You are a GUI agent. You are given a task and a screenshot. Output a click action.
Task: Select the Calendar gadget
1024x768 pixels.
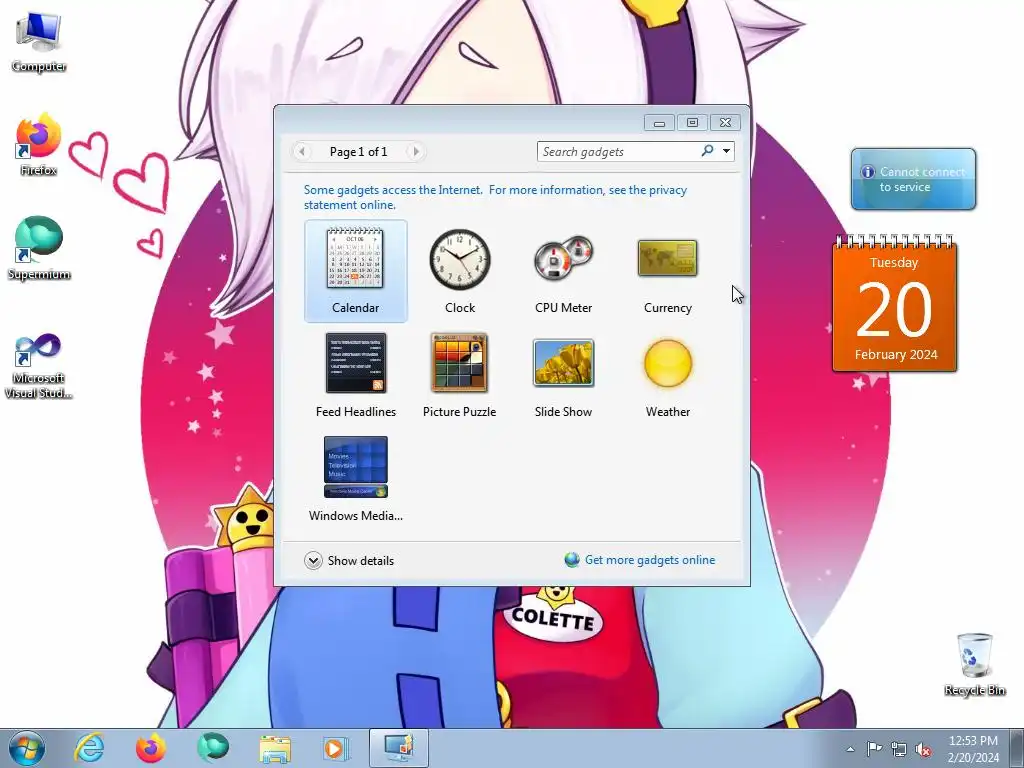point(355,271)
